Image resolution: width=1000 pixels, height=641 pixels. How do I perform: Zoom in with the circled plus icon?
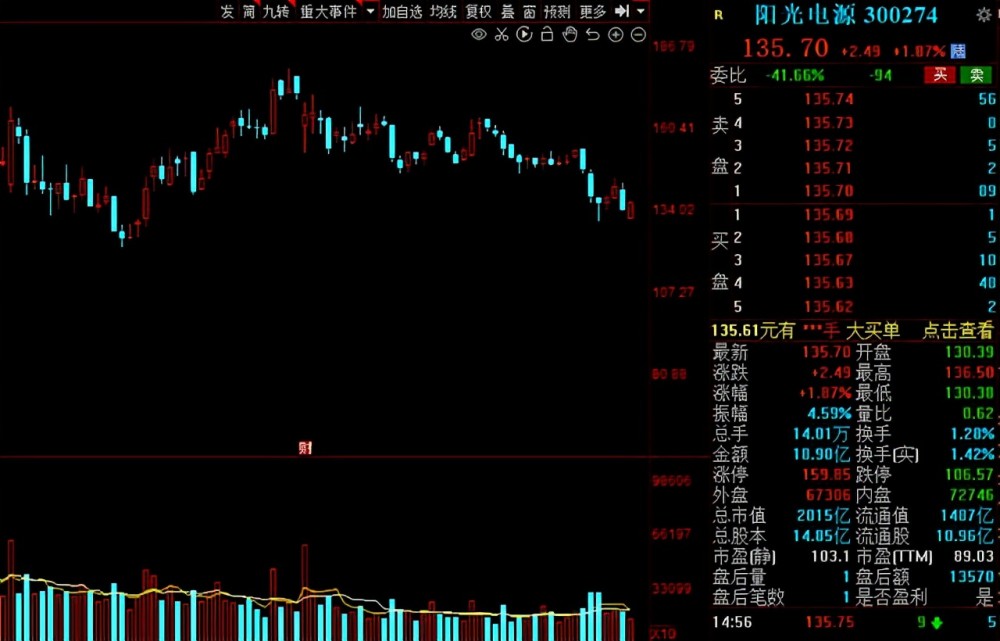click(615, 35)
